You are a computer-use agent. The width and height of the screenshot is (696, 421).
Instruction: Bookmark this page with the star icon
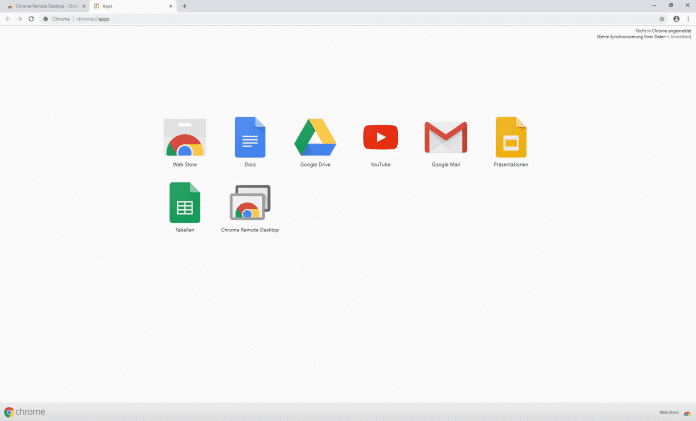tap(662, 19)
